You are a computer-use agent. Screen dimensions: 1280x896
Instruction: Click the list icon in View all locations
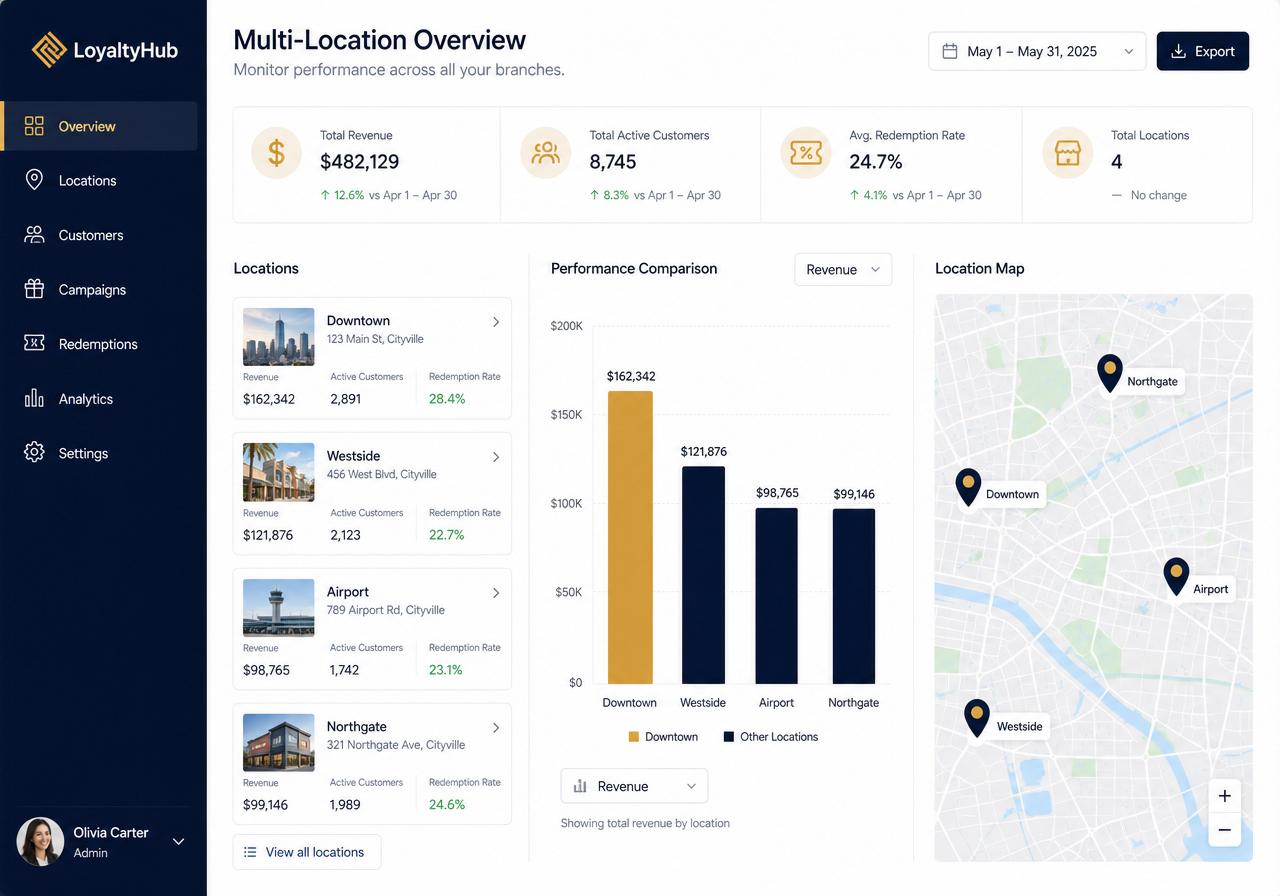pyautogui.click(x=250, y=852)
